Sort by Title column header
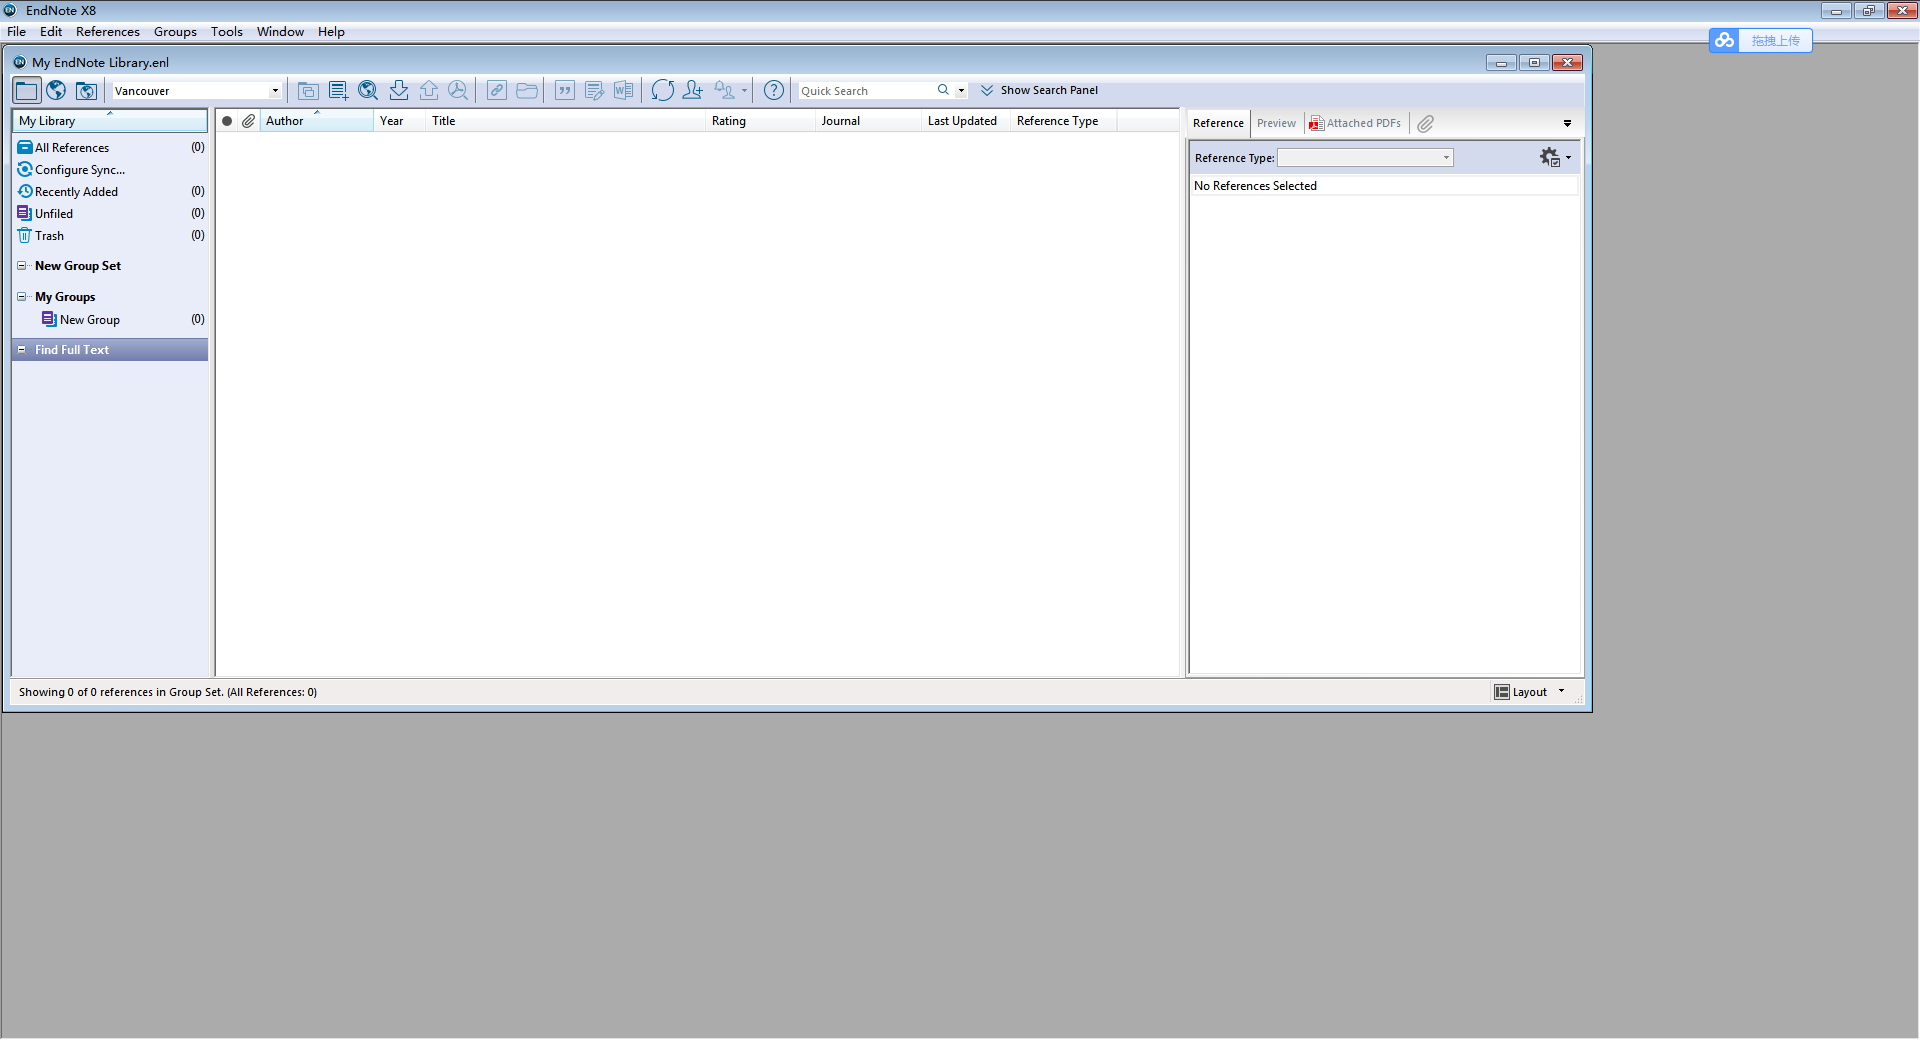The image size is (1920, 1040). click(567, 121)
